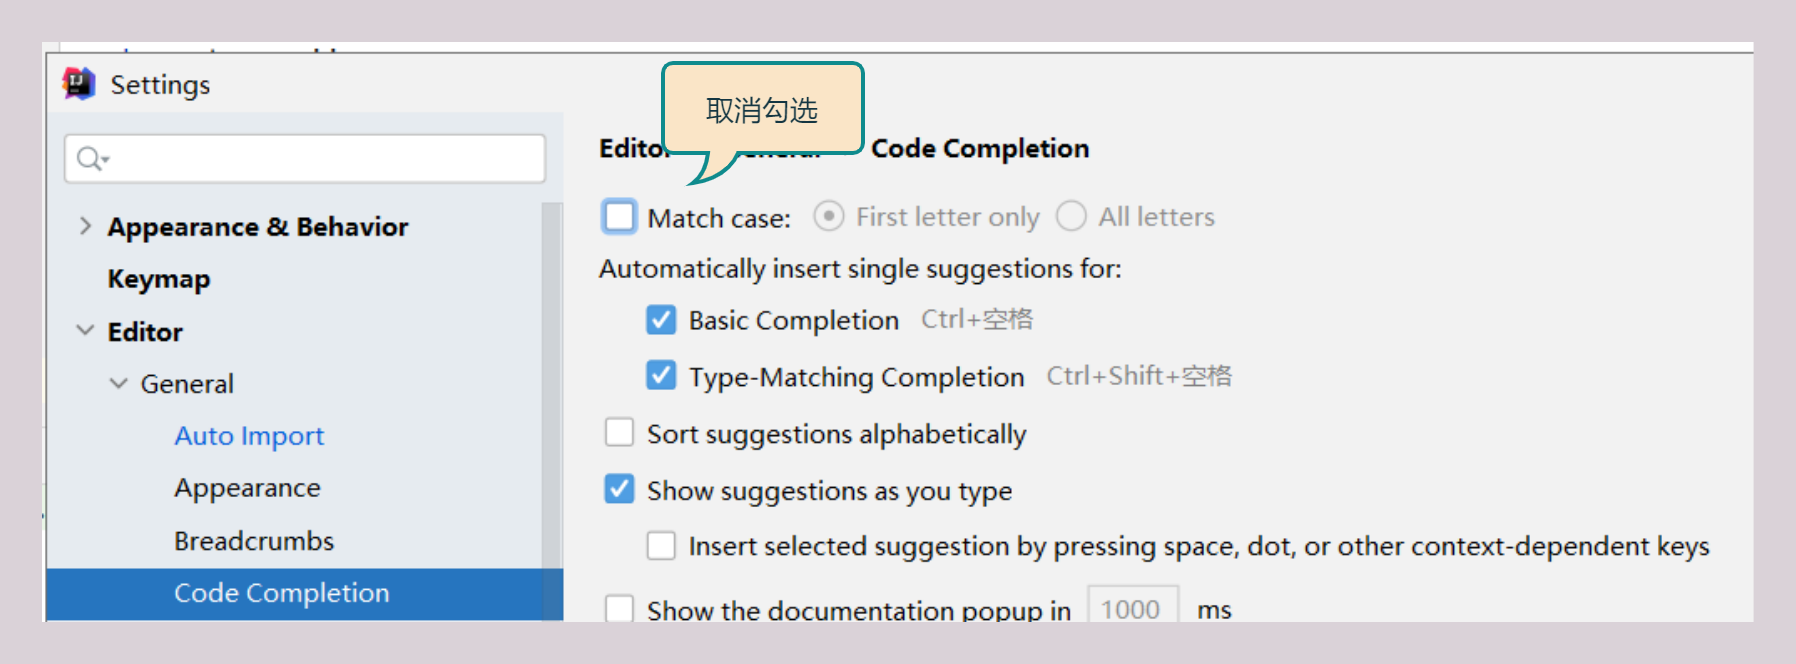The image size is (1796, 664).
Task: Select the All letters radio button
Action: coord(1071,216)
